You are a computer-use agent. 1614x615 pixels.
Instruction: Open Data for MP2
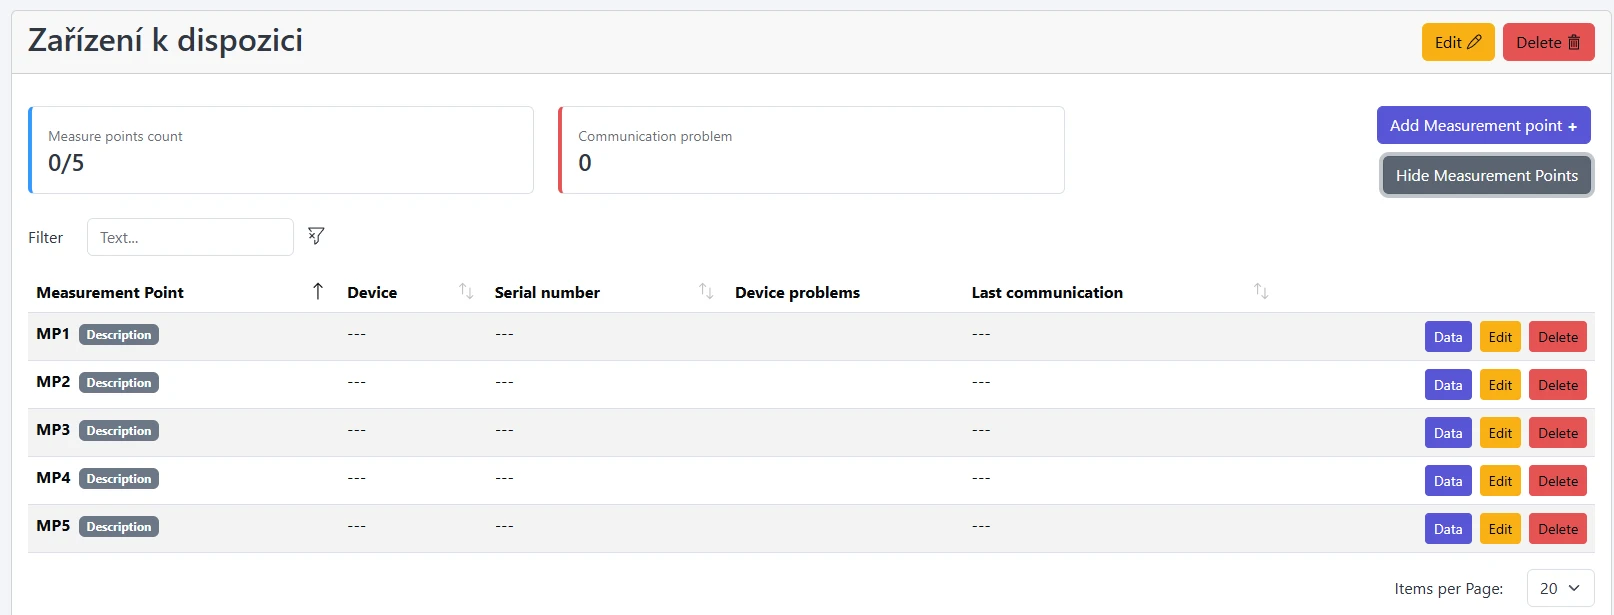pos(1448,385)
